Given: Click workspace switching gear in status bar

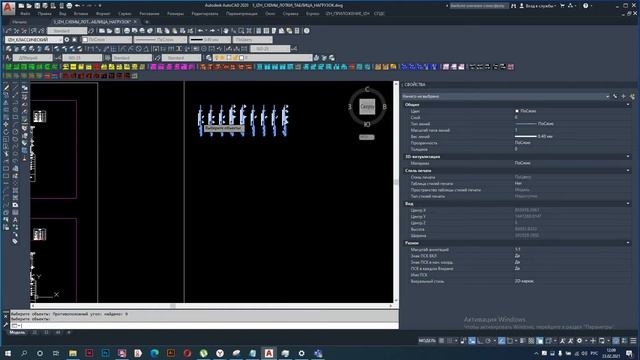Looking at the screenshot, I should pyautogui.click(x=579, y=340).
